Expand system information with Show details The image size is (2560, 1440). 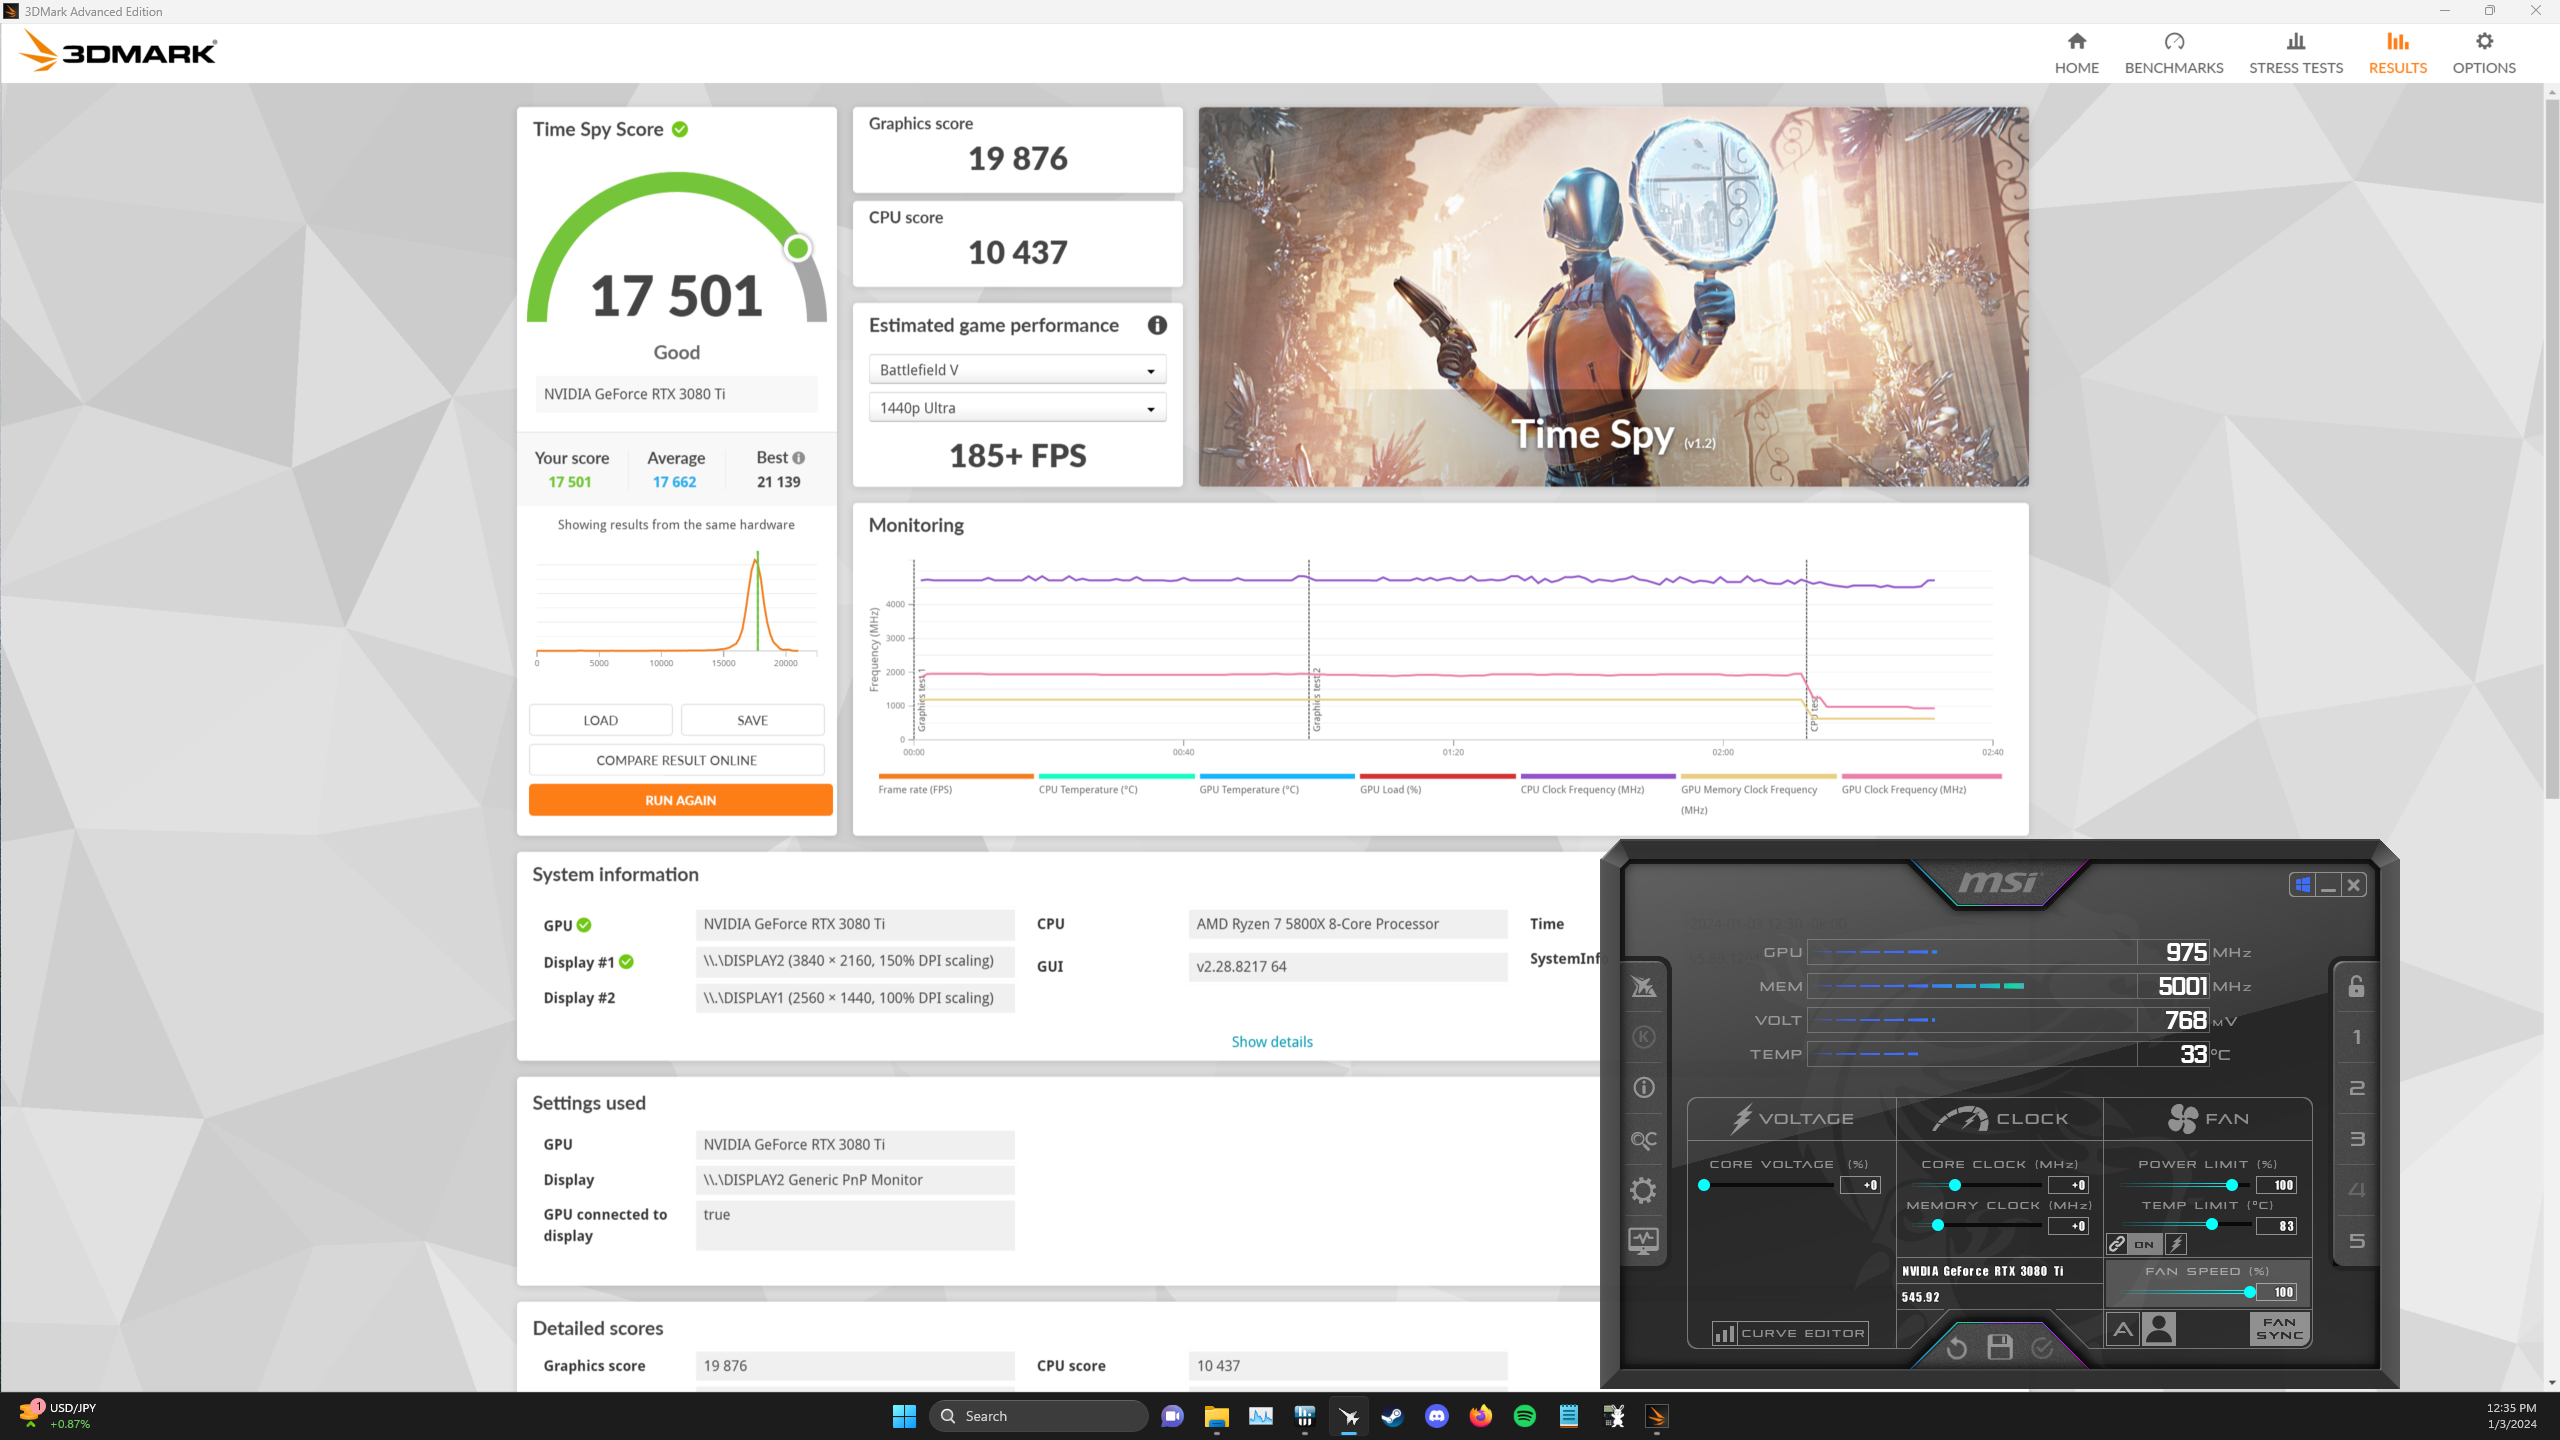coord(1272,1041)
